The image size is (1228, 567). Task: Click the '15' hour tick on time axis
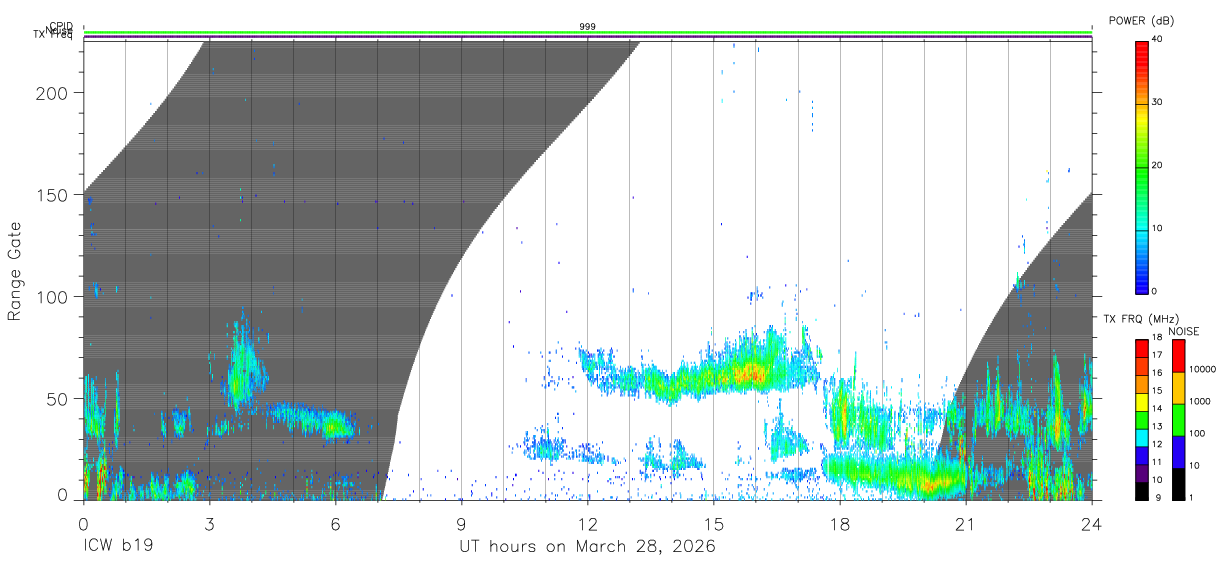[713, 523]
